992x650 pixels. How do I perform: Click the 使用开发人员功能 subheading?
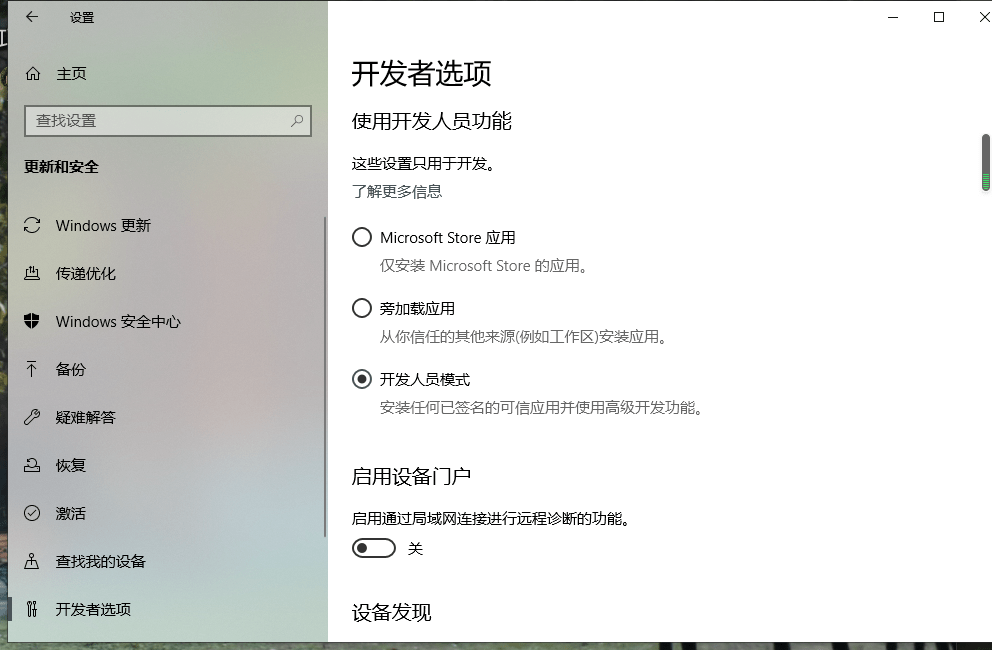431,121
